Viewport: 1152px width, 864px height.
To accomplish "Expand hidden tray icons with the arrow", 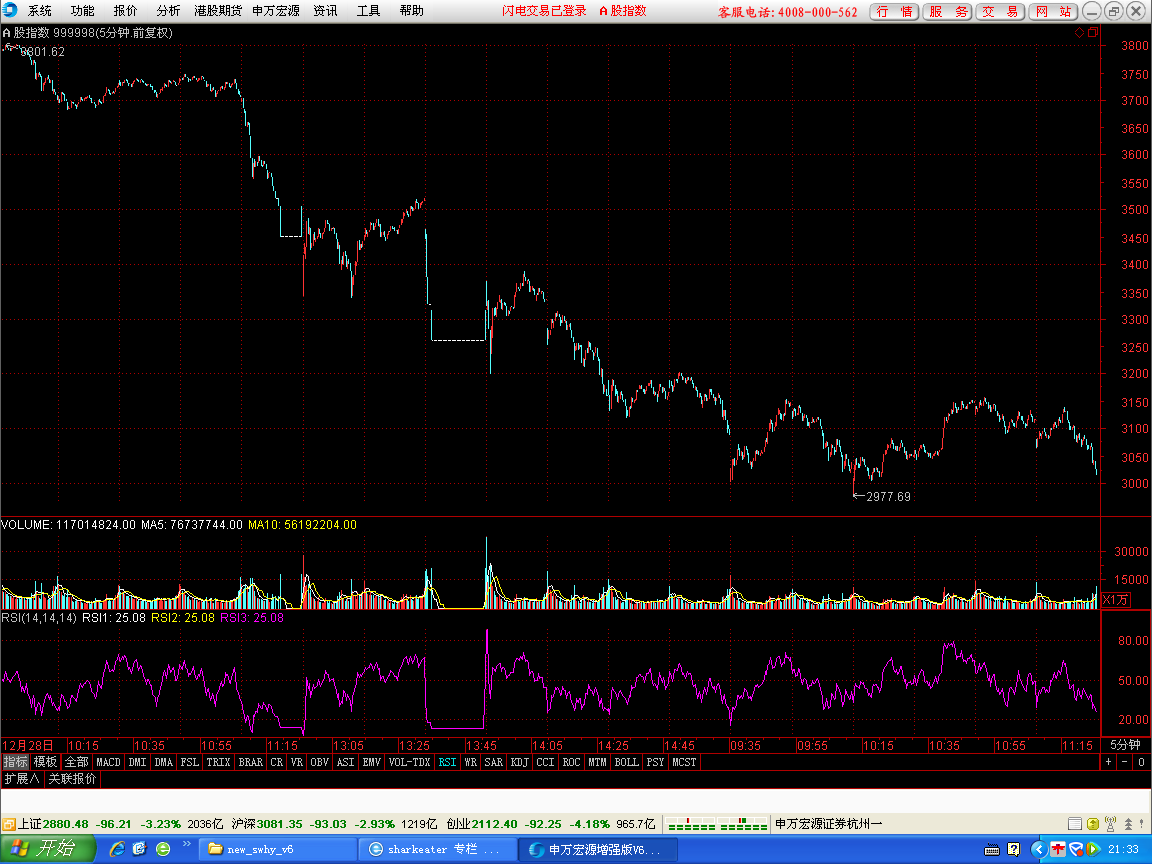I will [x=1039, y=849].
